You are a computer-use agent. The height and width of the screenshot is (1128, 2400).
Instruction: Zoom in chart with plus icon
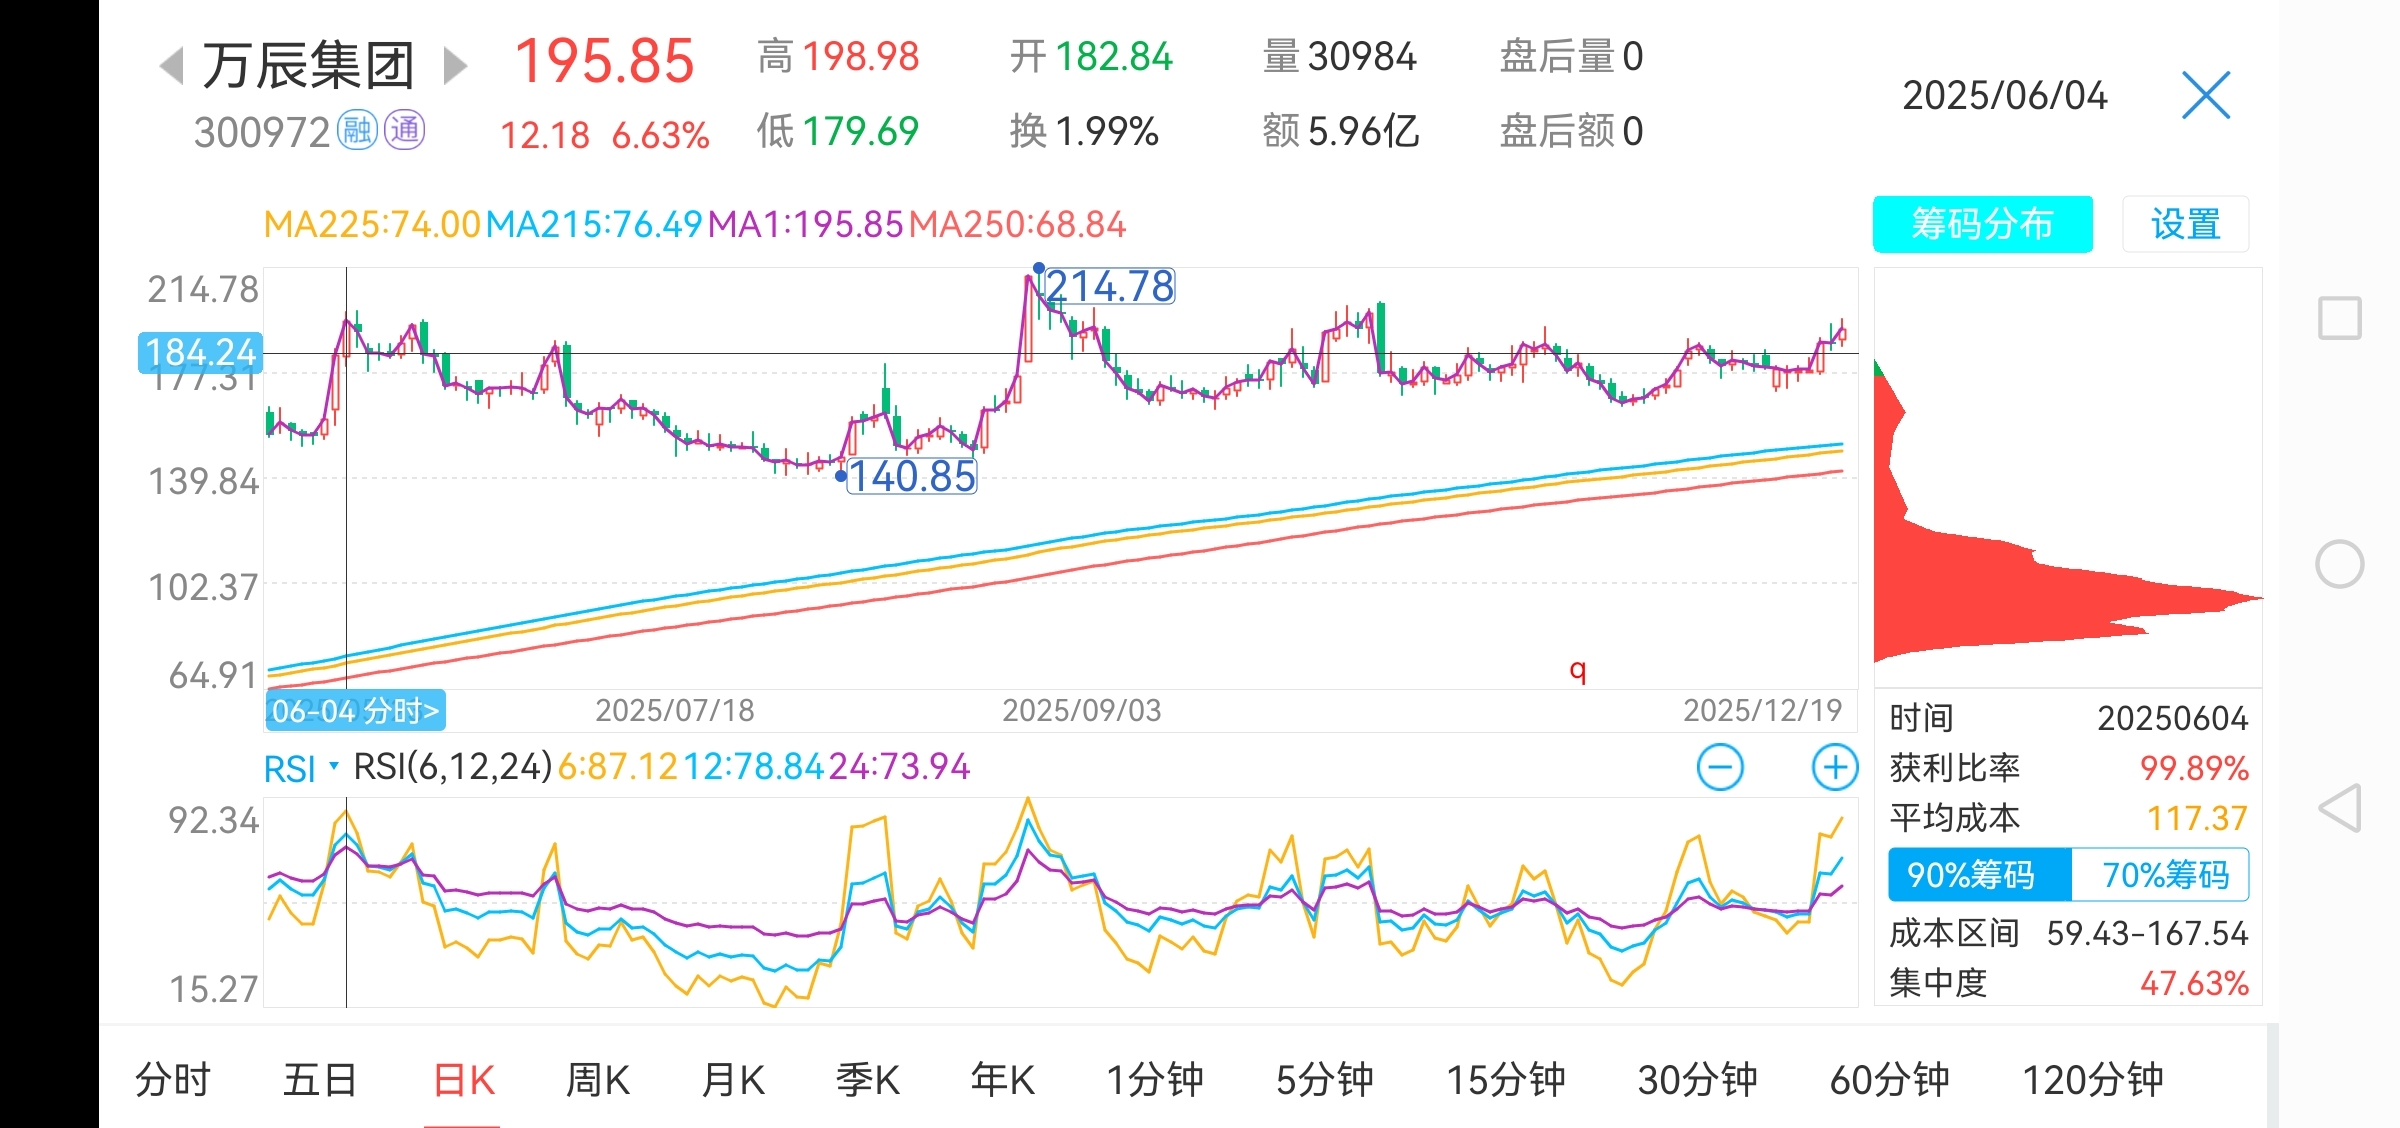coord(1834,768)
